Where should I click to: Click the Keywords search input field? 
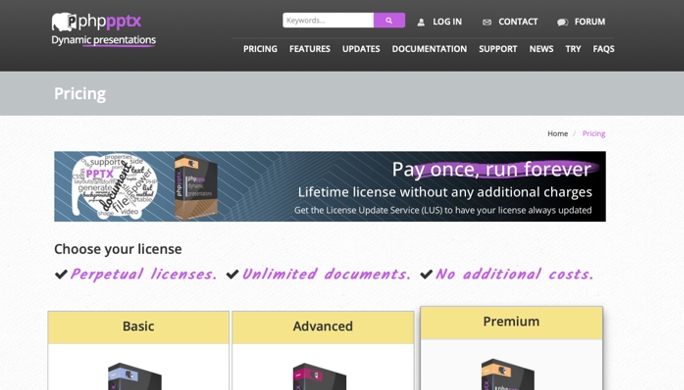tap(328, 21)
